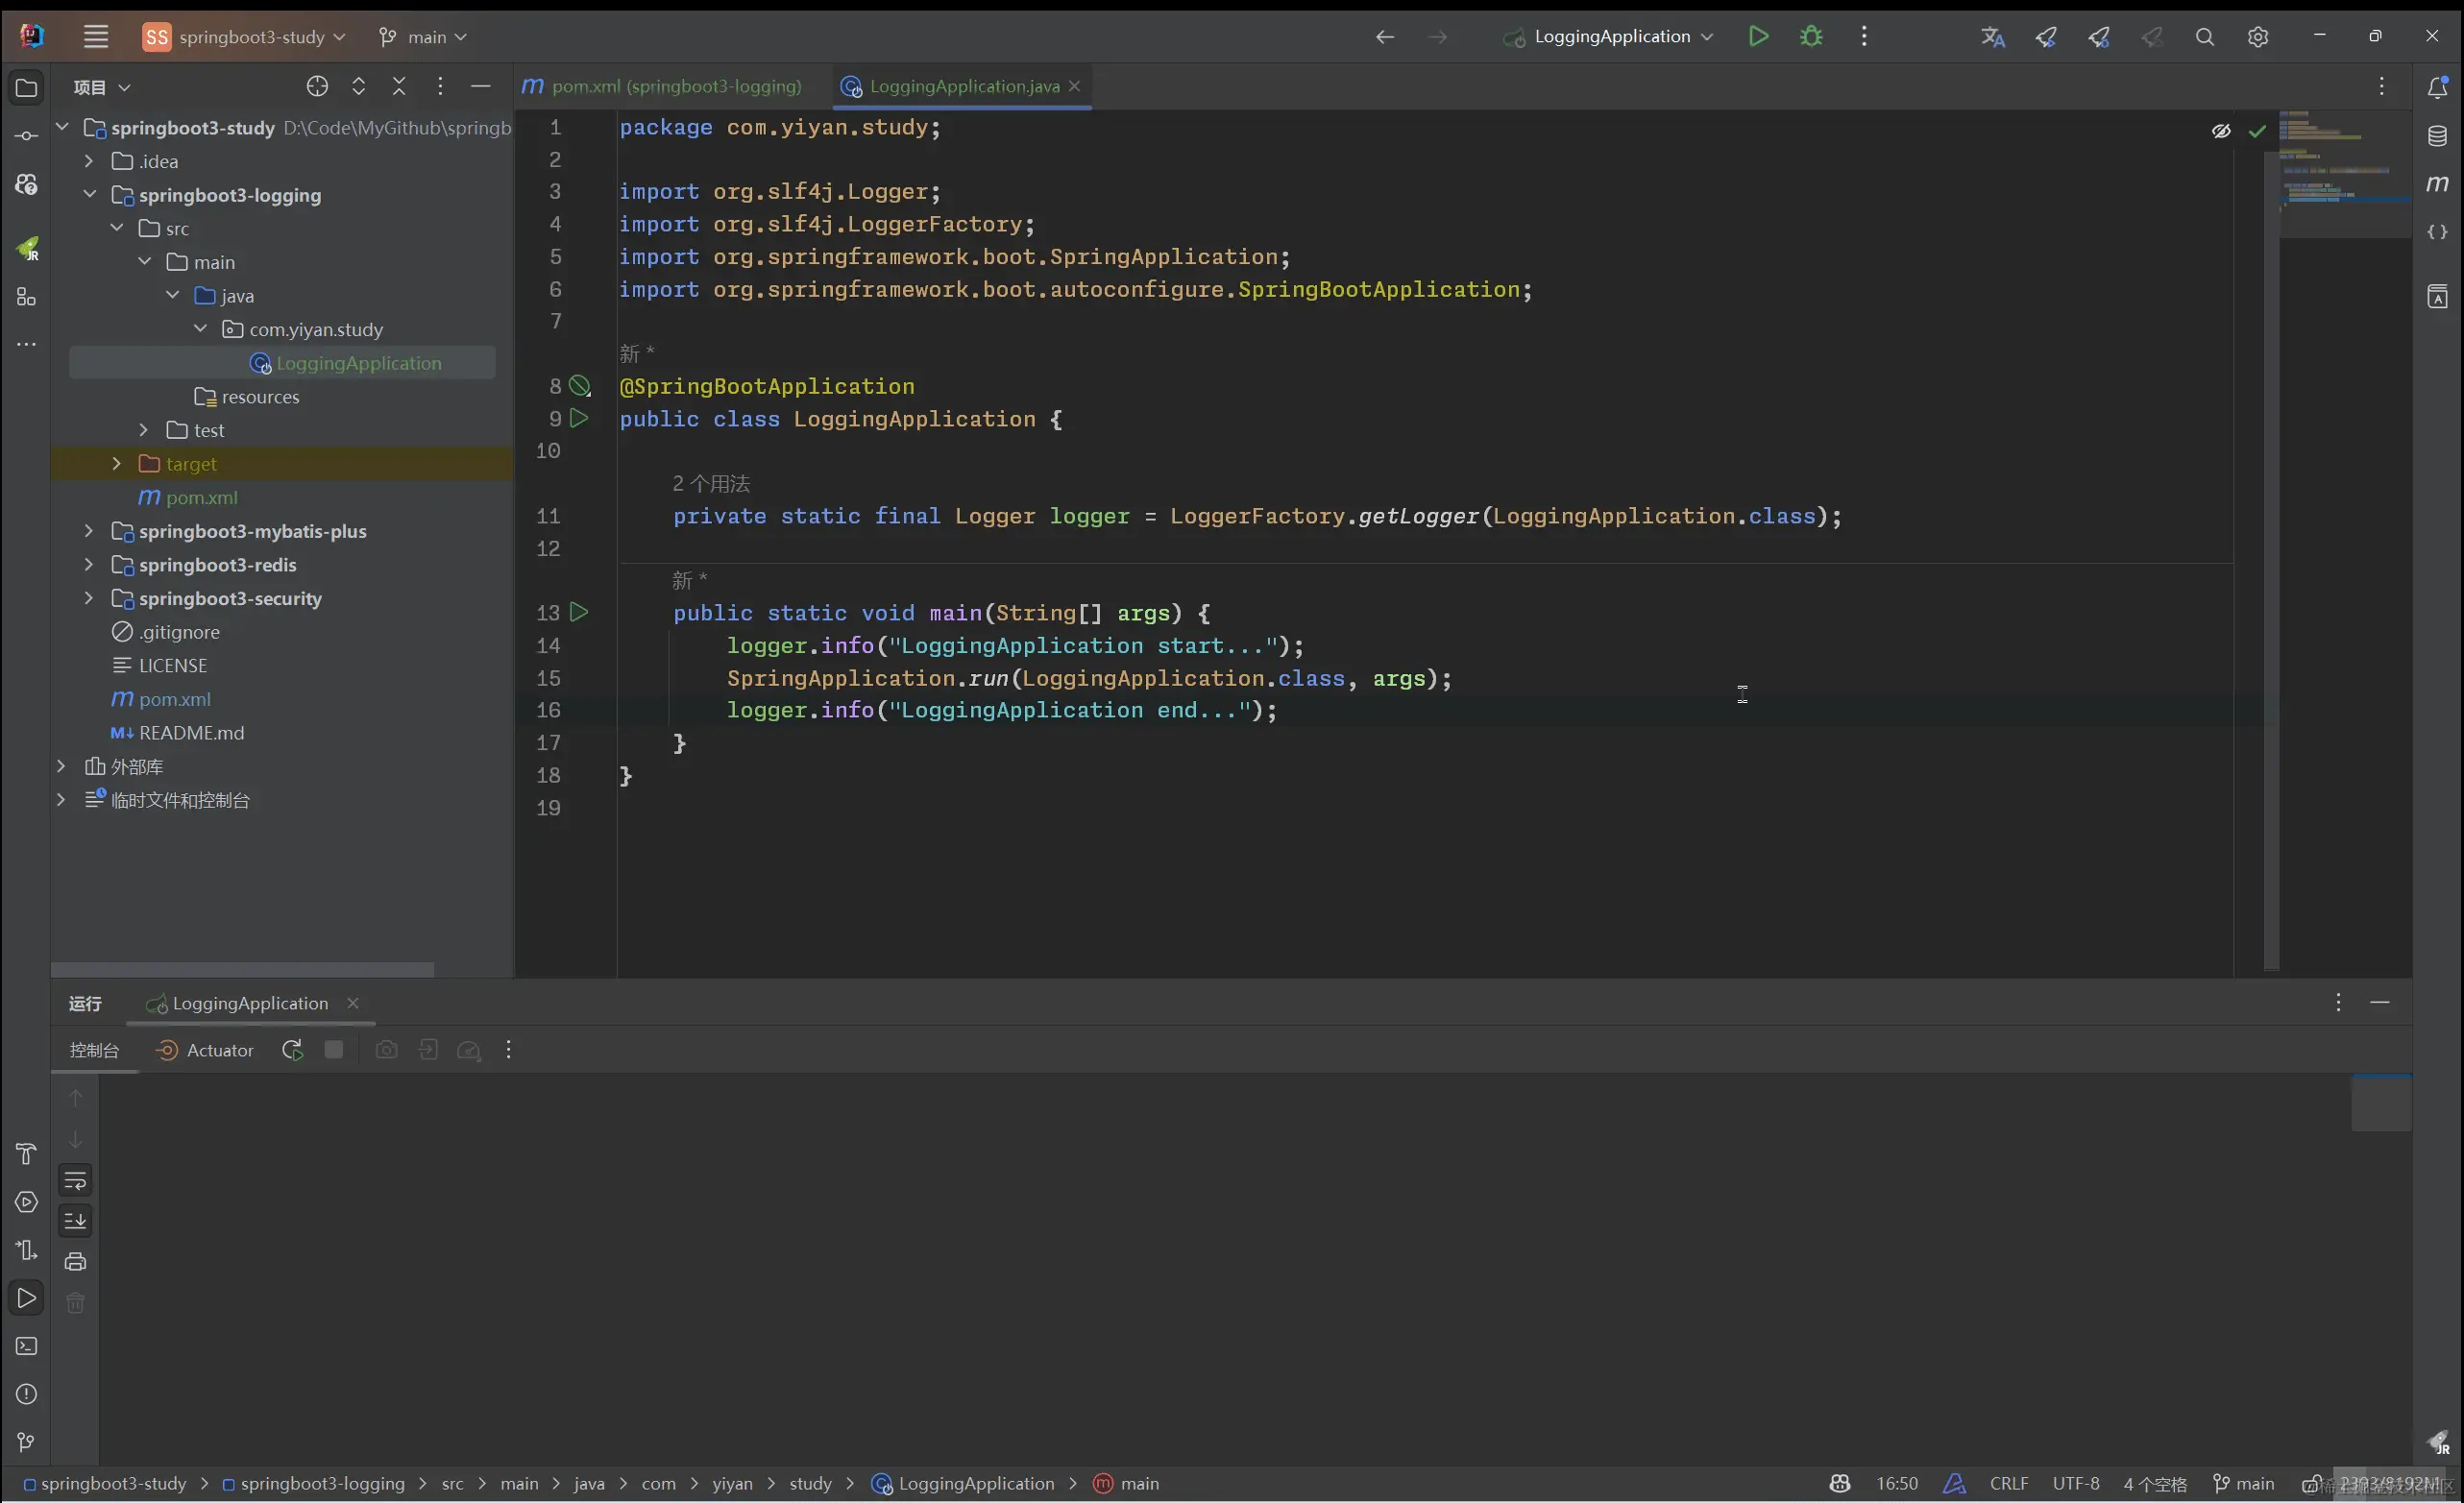Click UTF-8 encoding in status bar
The width and height of the screenshot is (2464, 1503).
(2076, 1483)
